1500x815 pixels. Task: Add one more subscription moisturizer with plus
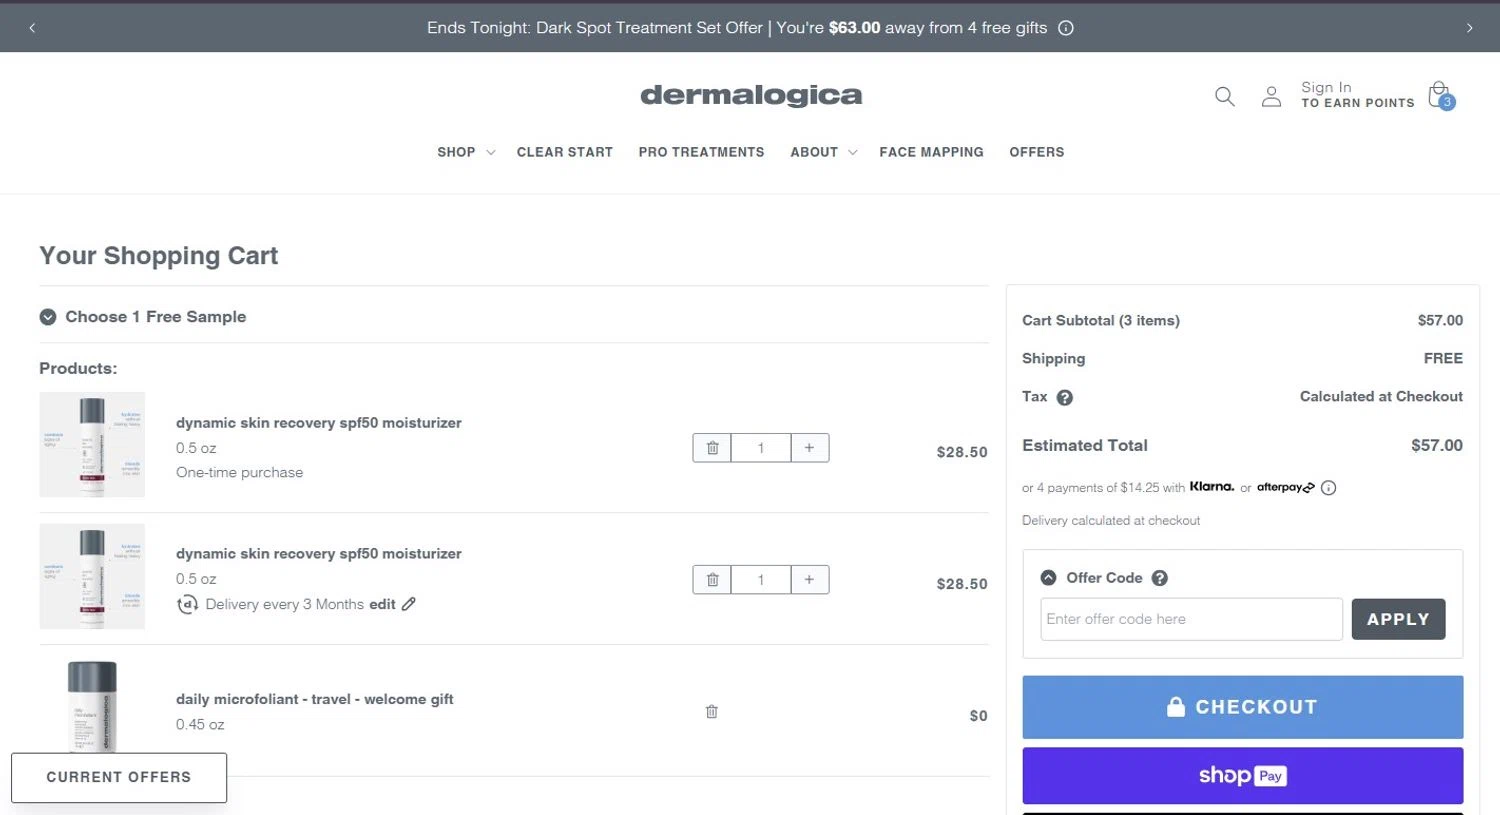click(x=809, y=580)
